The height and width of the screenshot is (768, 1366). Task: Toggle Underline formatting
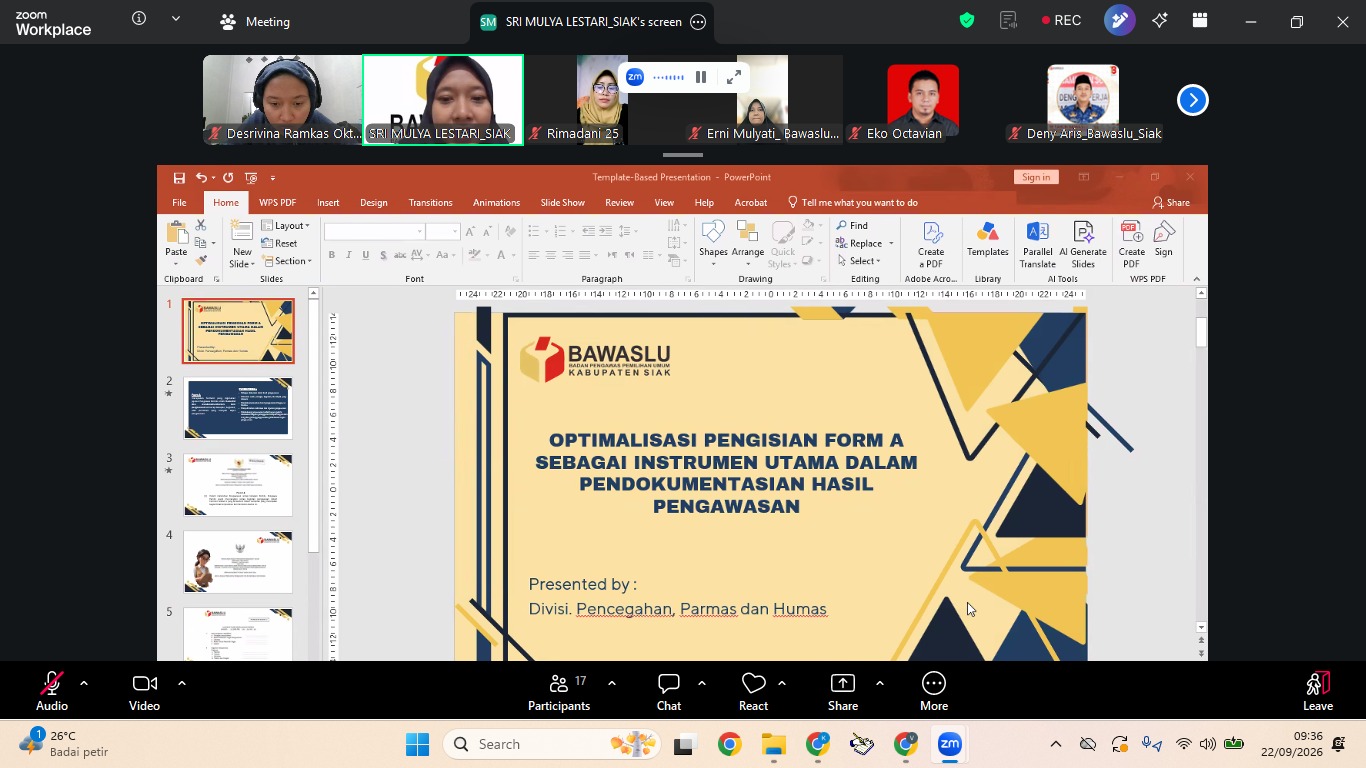366,256
